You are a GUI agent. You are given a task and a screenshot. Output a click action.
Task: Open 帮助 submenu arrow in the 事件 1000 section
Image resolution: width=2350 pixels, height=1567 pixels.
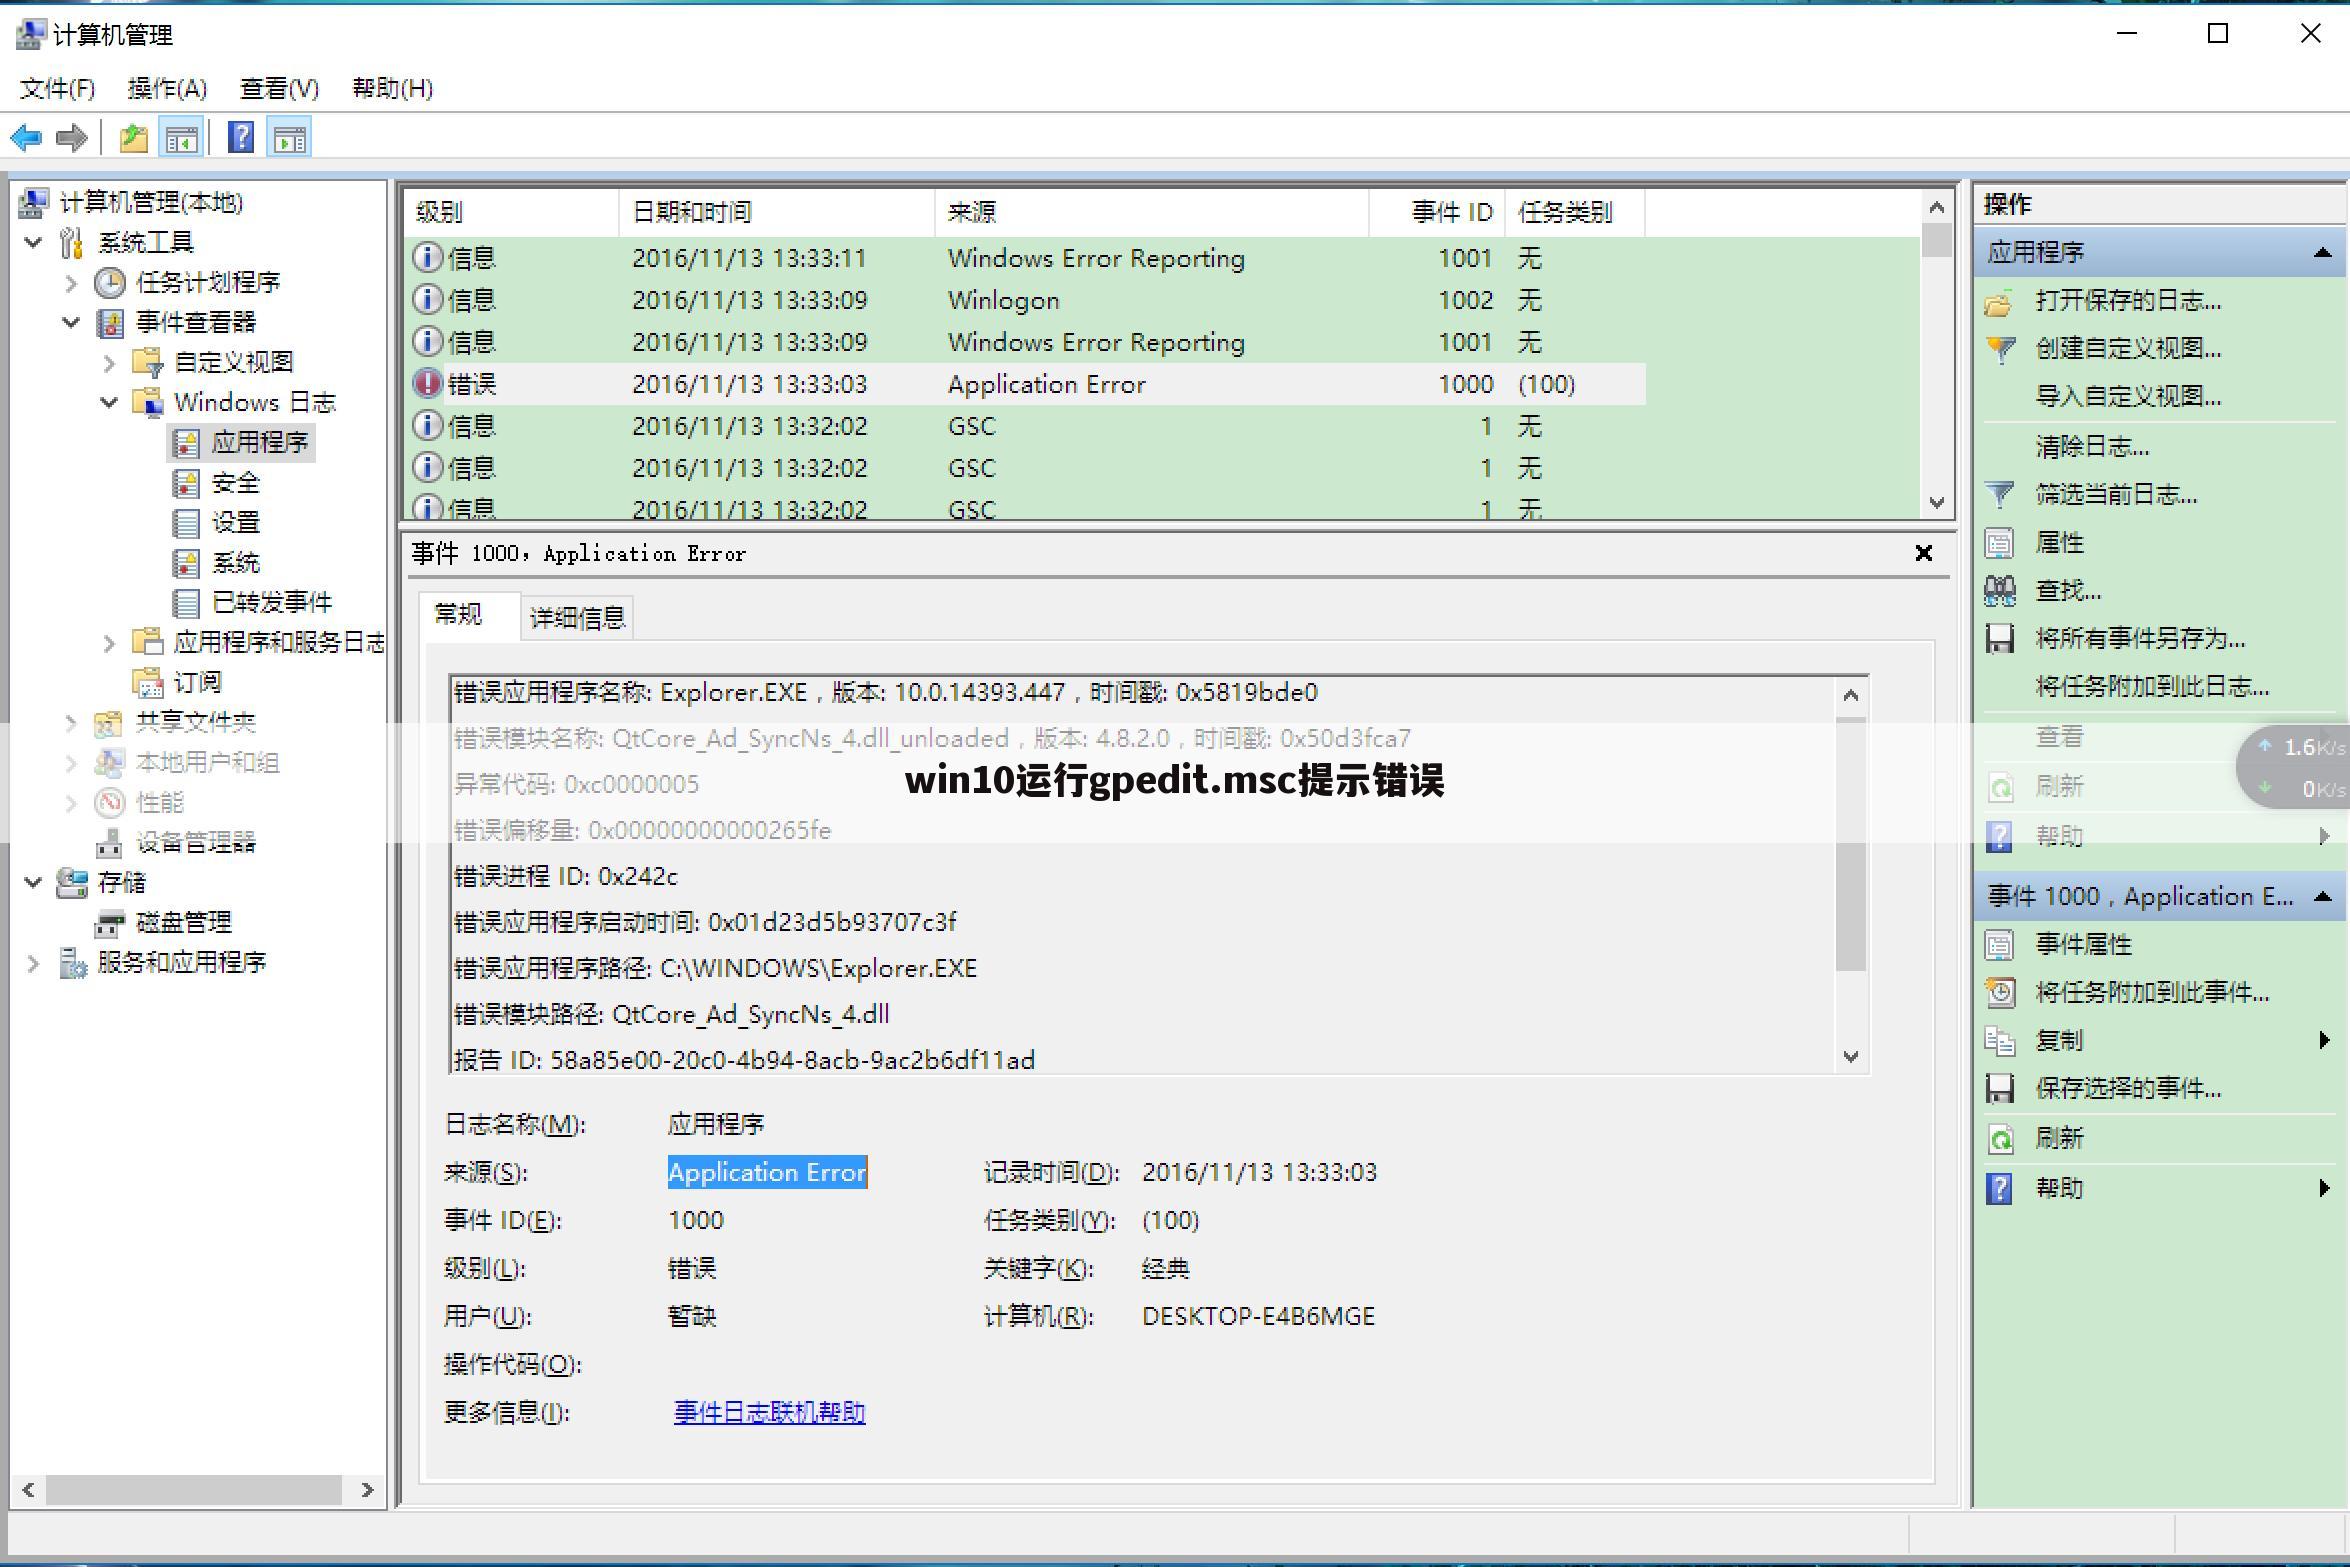coord(2324,1188)
